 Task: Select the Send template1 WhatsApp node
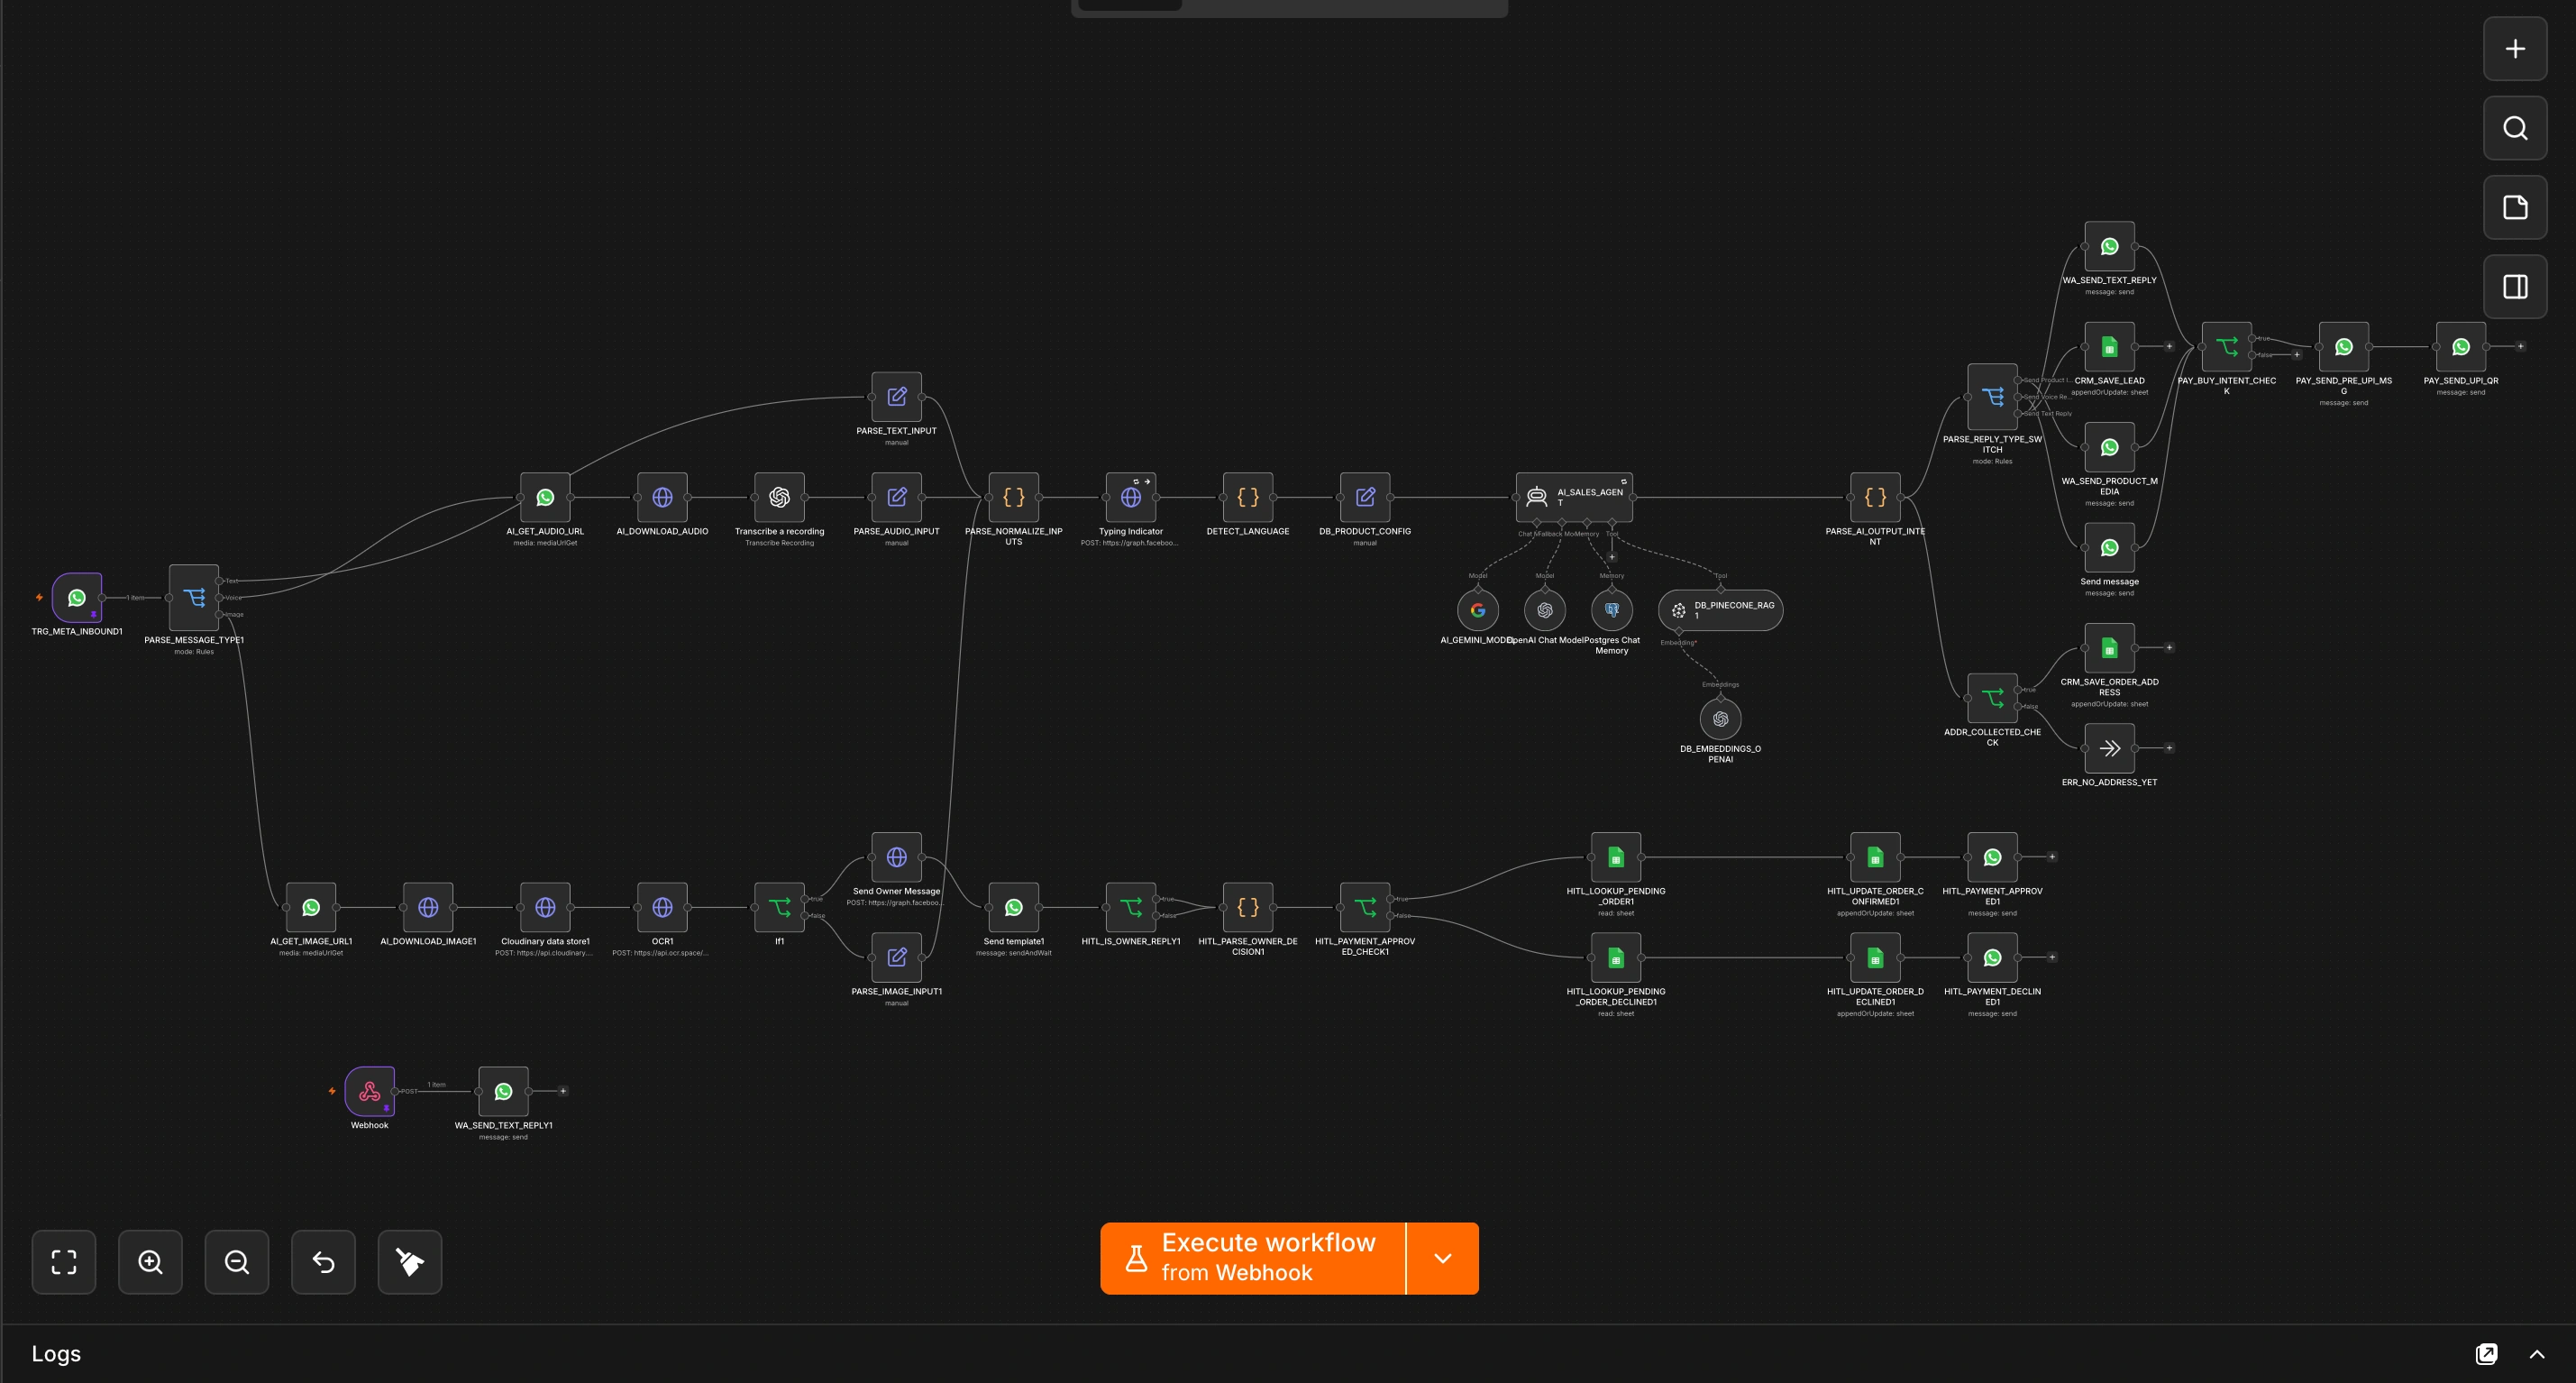point(1014,907)
